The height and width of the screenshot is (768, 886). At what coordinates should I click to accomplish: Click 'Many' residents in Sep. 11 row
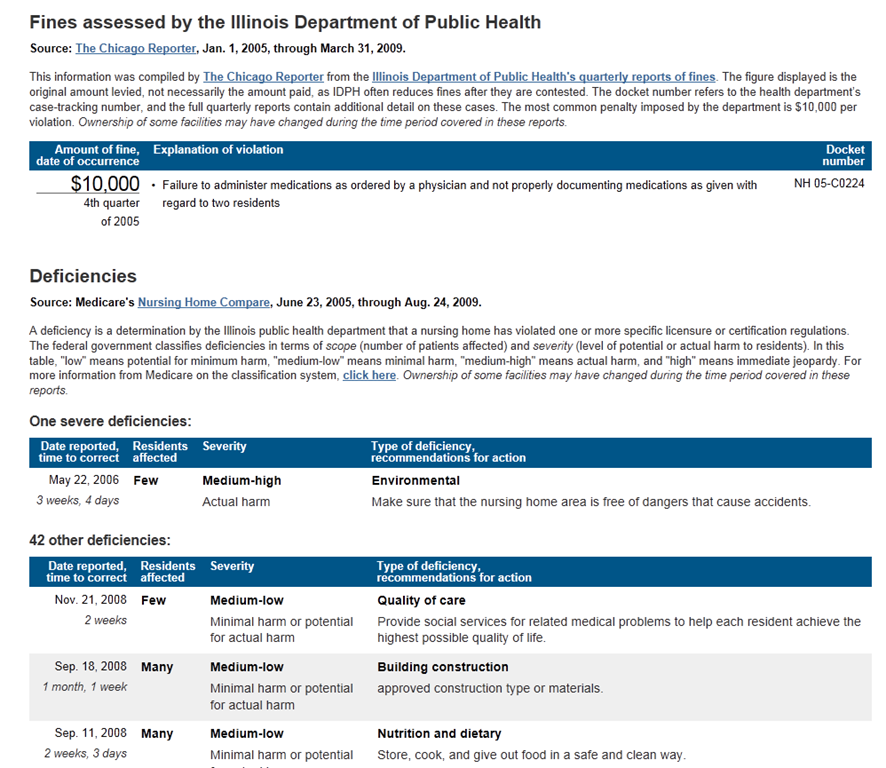pyautogui.click(x=157, y=734)
